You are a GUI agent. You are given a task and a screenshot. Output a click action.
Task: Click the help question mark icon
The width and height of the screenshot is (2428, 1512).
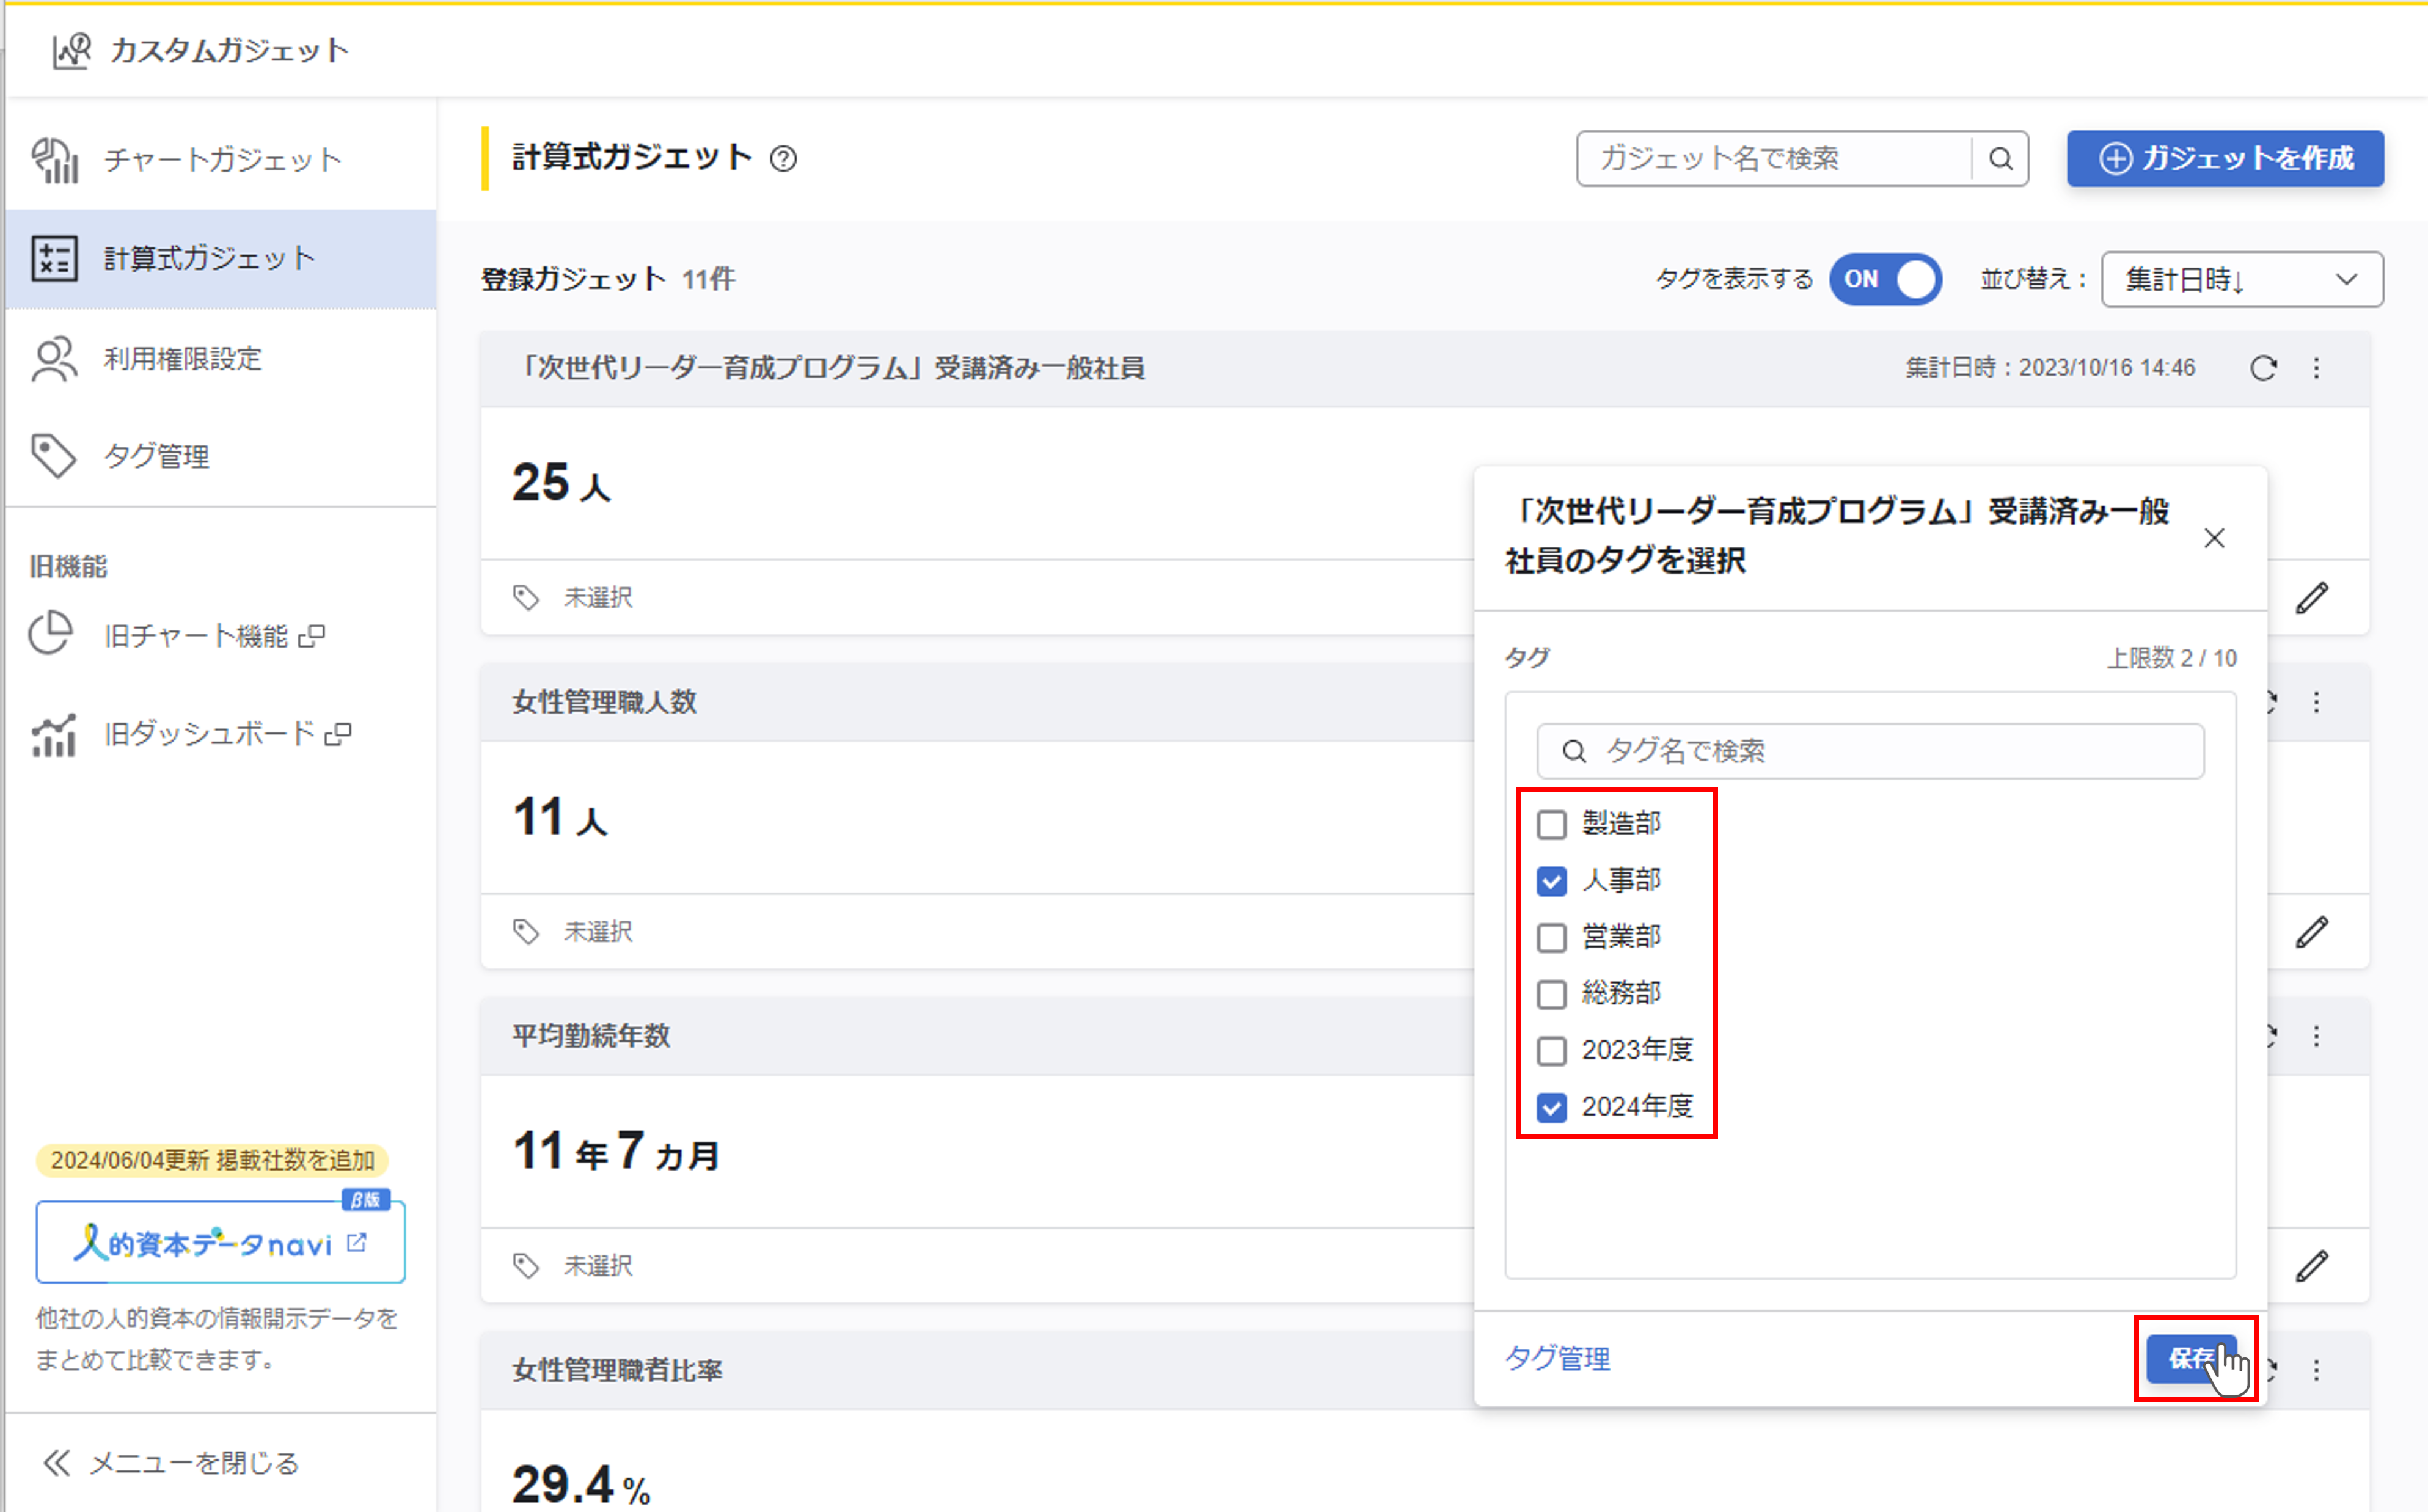click(783, 159)
